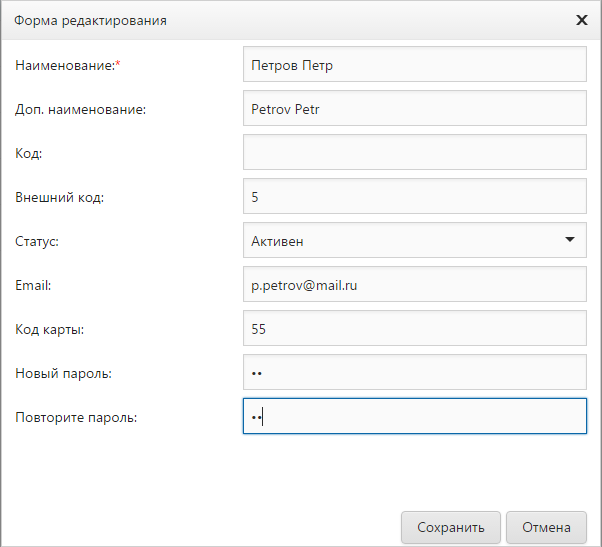Focus the Наименование field with Петров Петр

tap(414, 66)
